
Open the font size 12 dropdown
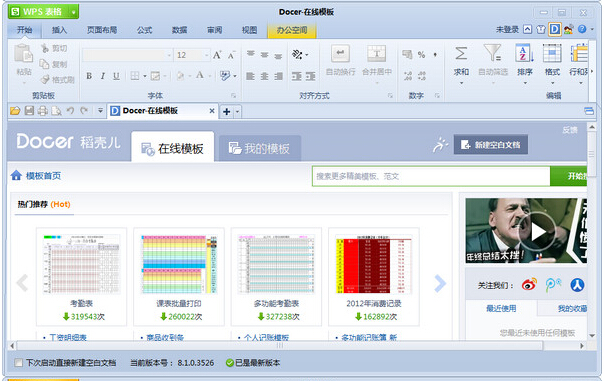tap(207, 56)
